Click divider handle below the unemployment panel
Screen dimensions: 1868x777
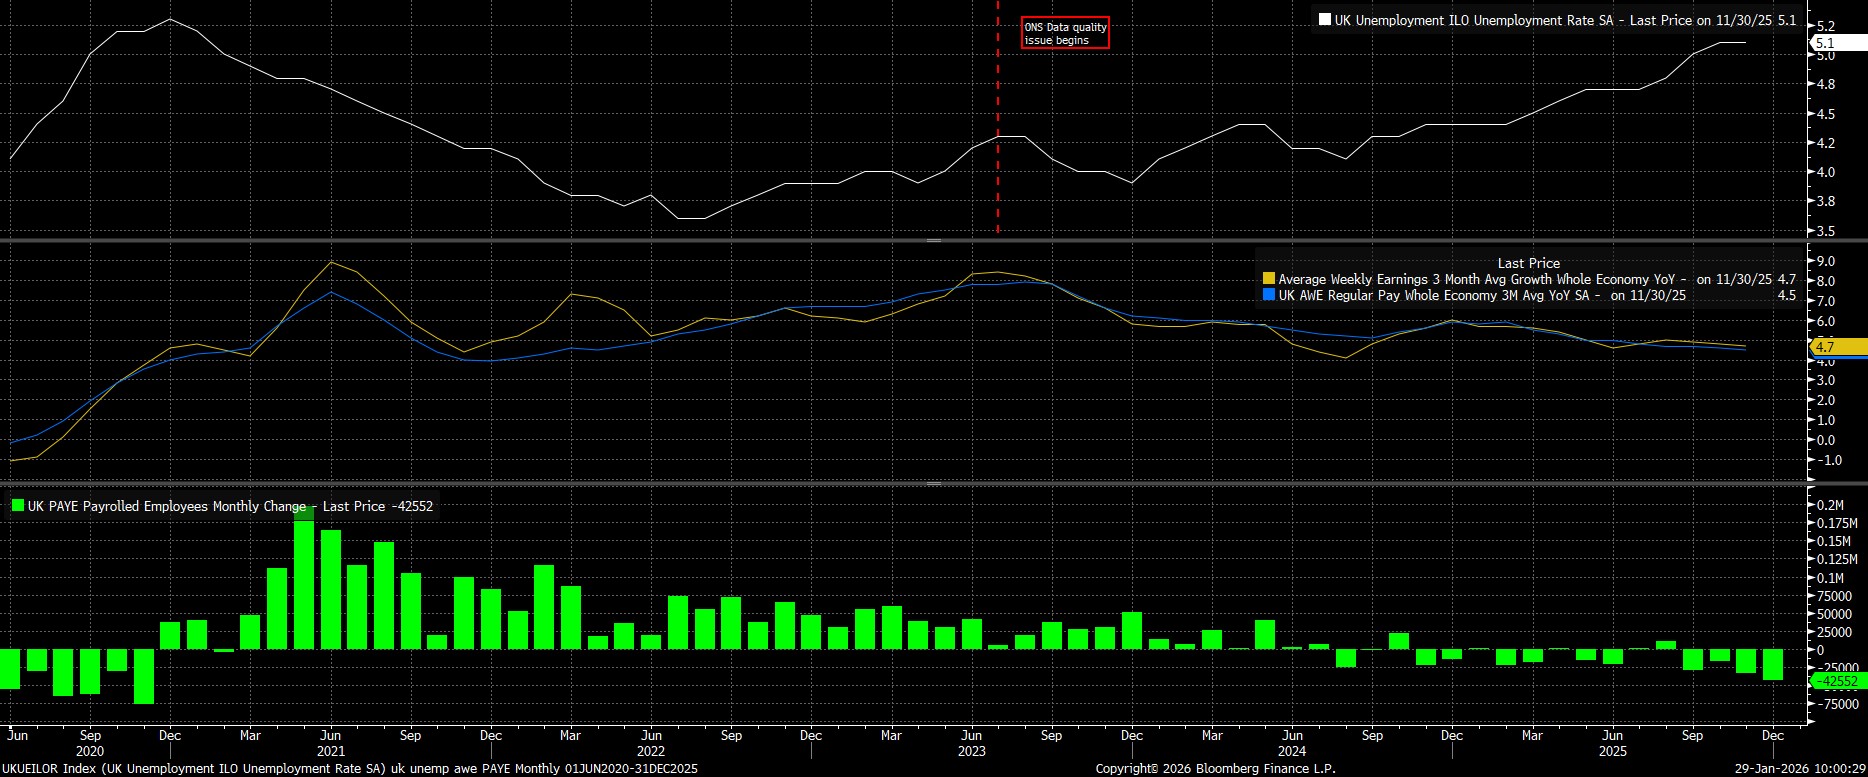934,241
